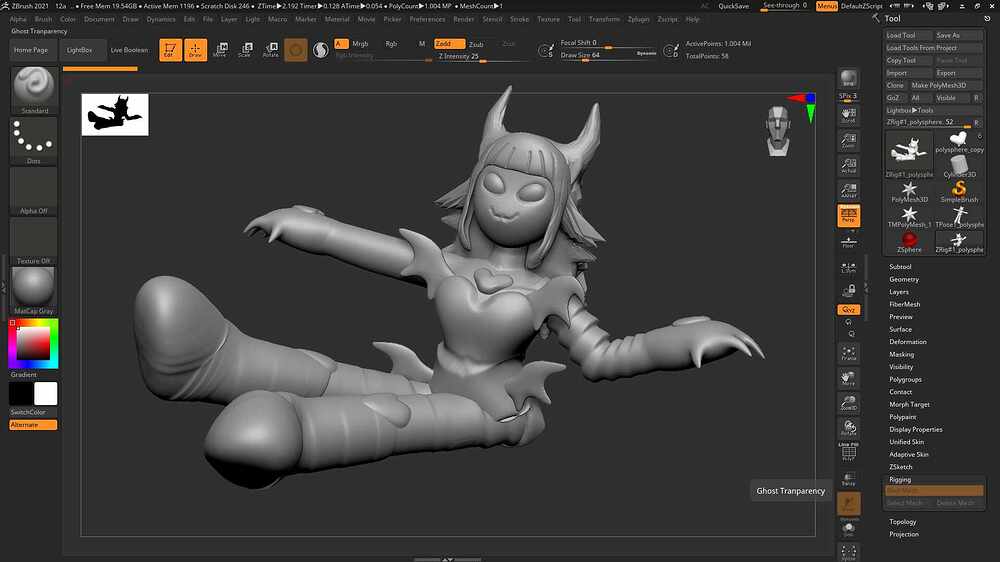The width and height of the screenshot is (1000, 562).
Task: Open the Dots stroke selector
Action: (x=34, y=140)
